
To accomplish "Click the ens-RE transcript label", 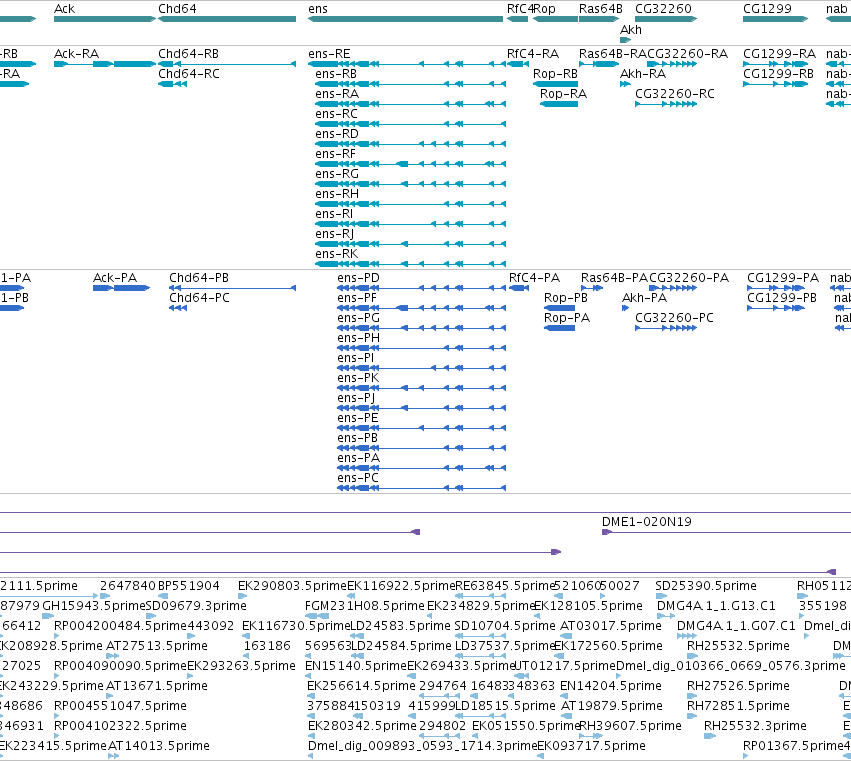I will tap(329, 54).
